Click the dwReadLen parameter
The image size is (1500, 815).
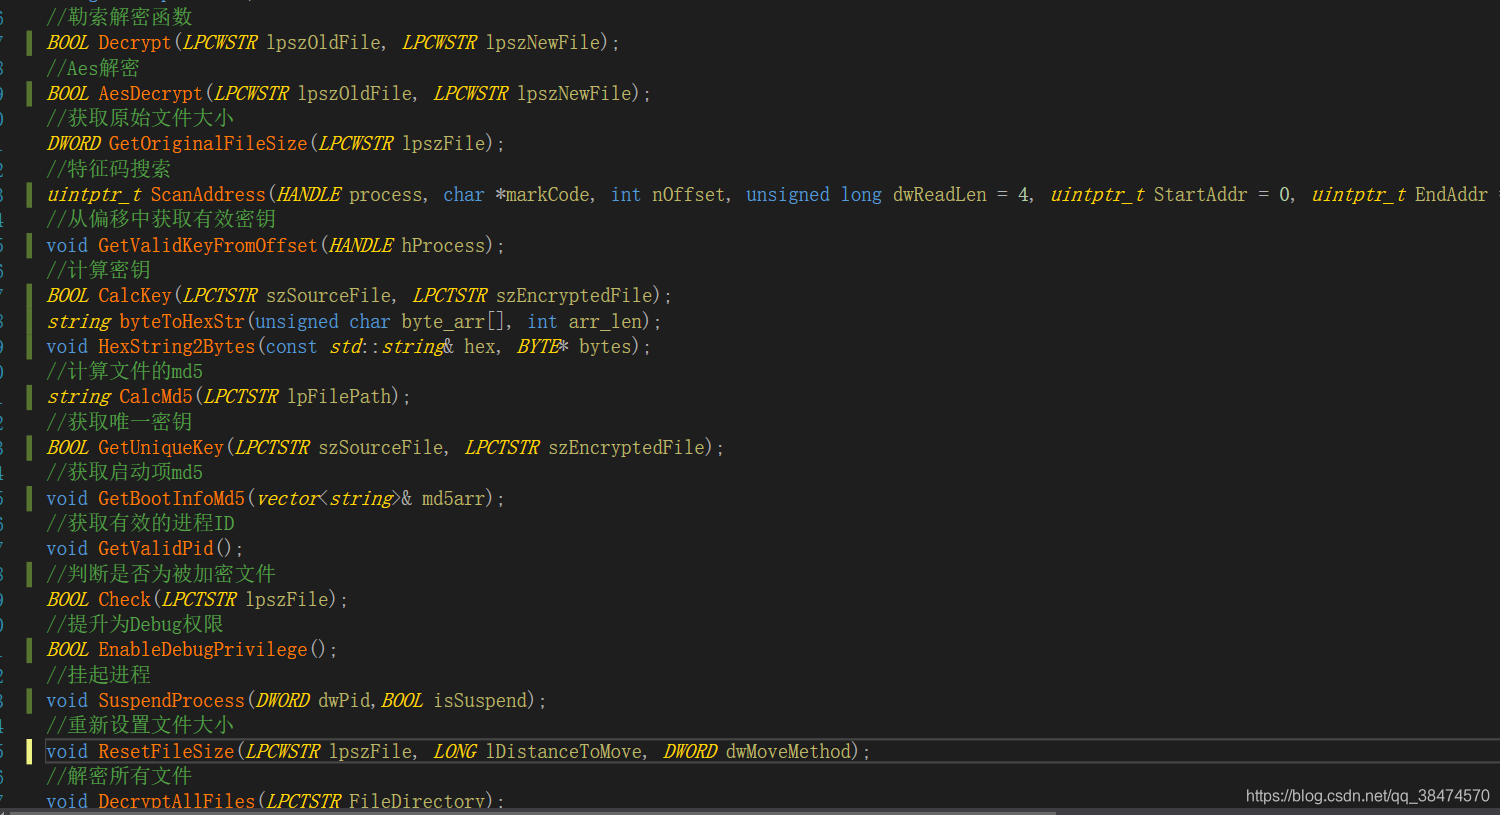point(940,195)
